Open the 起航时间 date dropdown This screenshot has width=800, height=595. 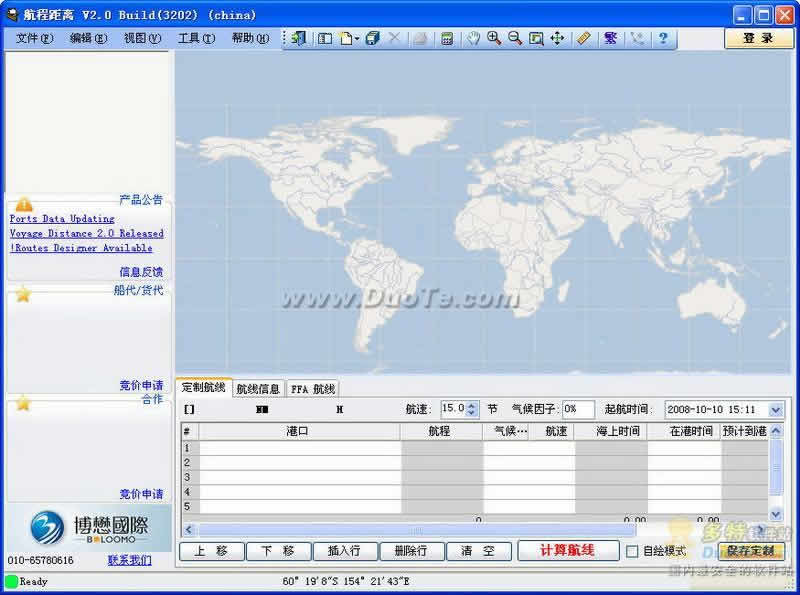[776, 410]
